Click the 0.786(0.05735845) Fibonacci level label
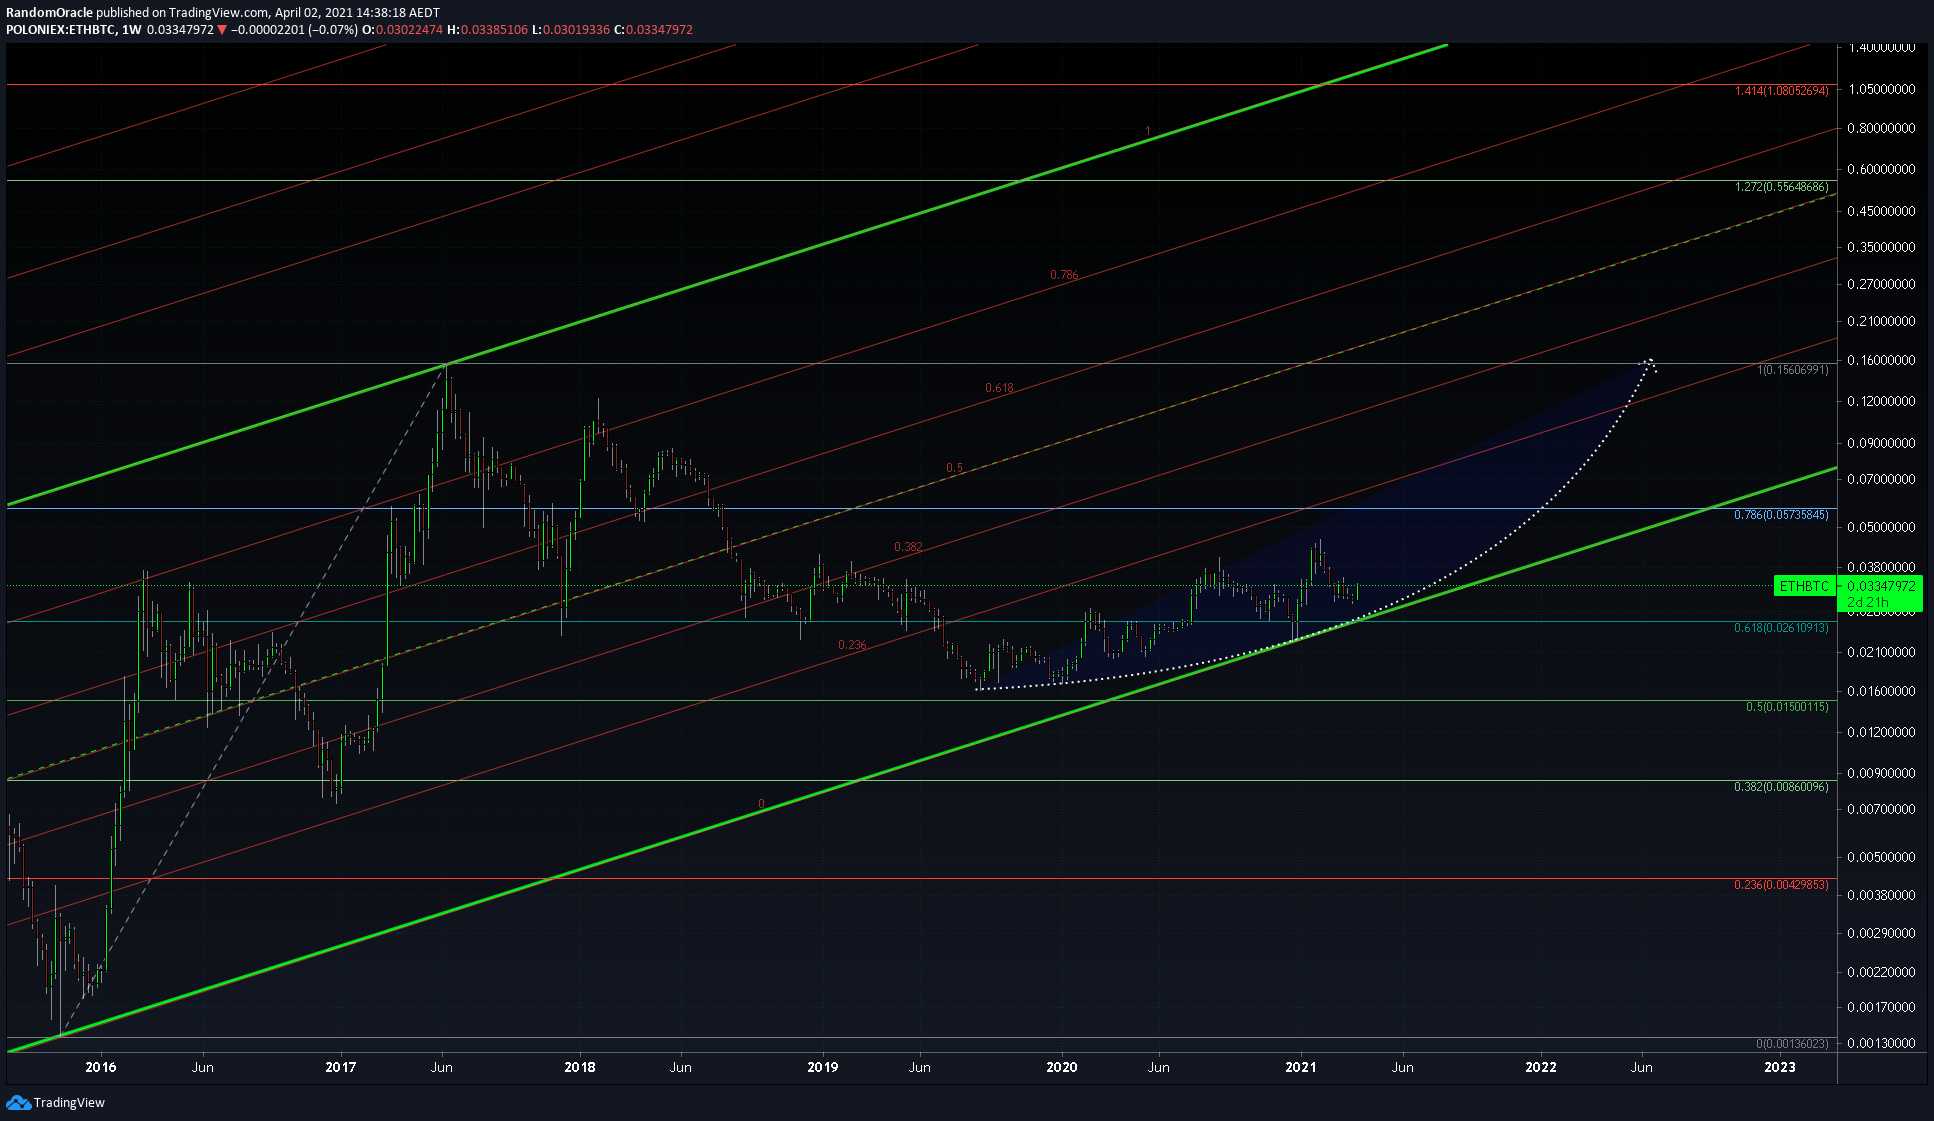The width and height of the screenshot is (1934, 1121). tap(1781, 515)
